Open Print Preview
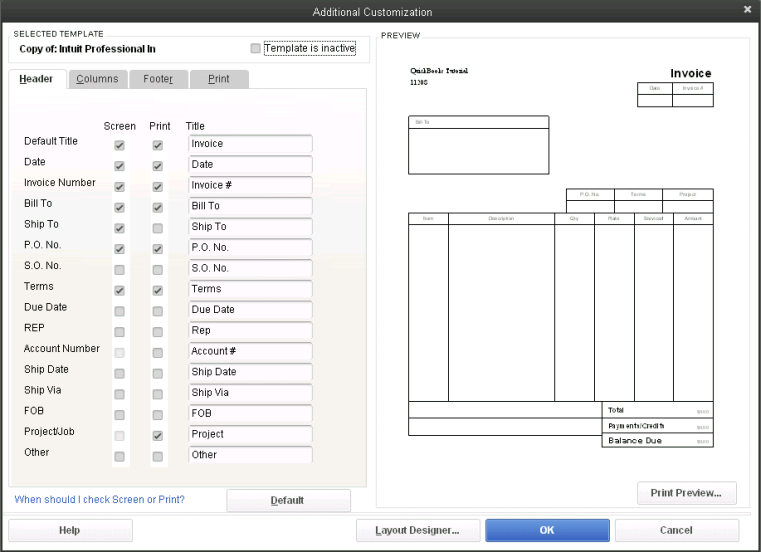The width and height of the screenshot is (761, 552). click(x=686, y=493)
